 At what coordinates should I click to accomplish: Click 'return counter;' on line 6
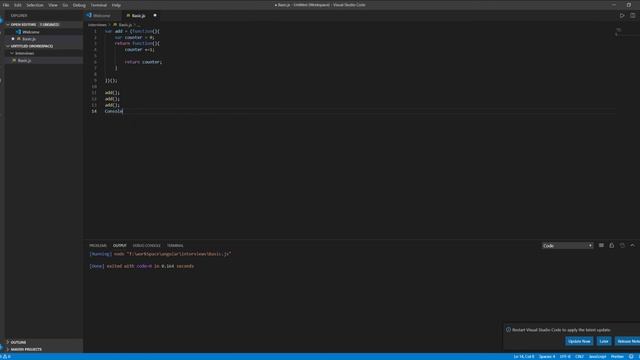(x=143, y=62)
